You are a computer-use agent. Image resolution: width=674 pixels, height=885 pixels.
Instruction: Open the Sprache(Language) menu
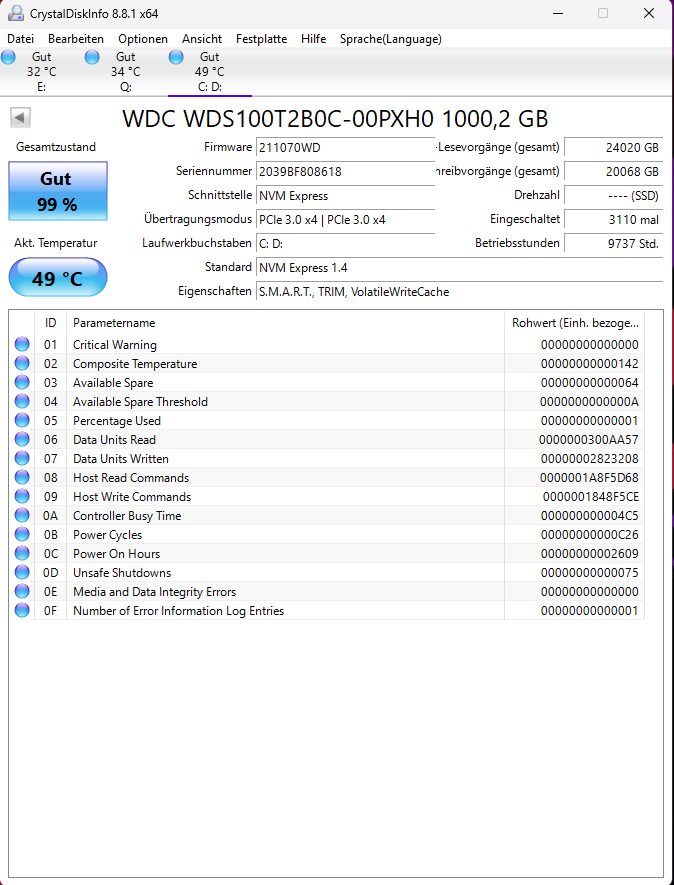[x=391, y=39]
